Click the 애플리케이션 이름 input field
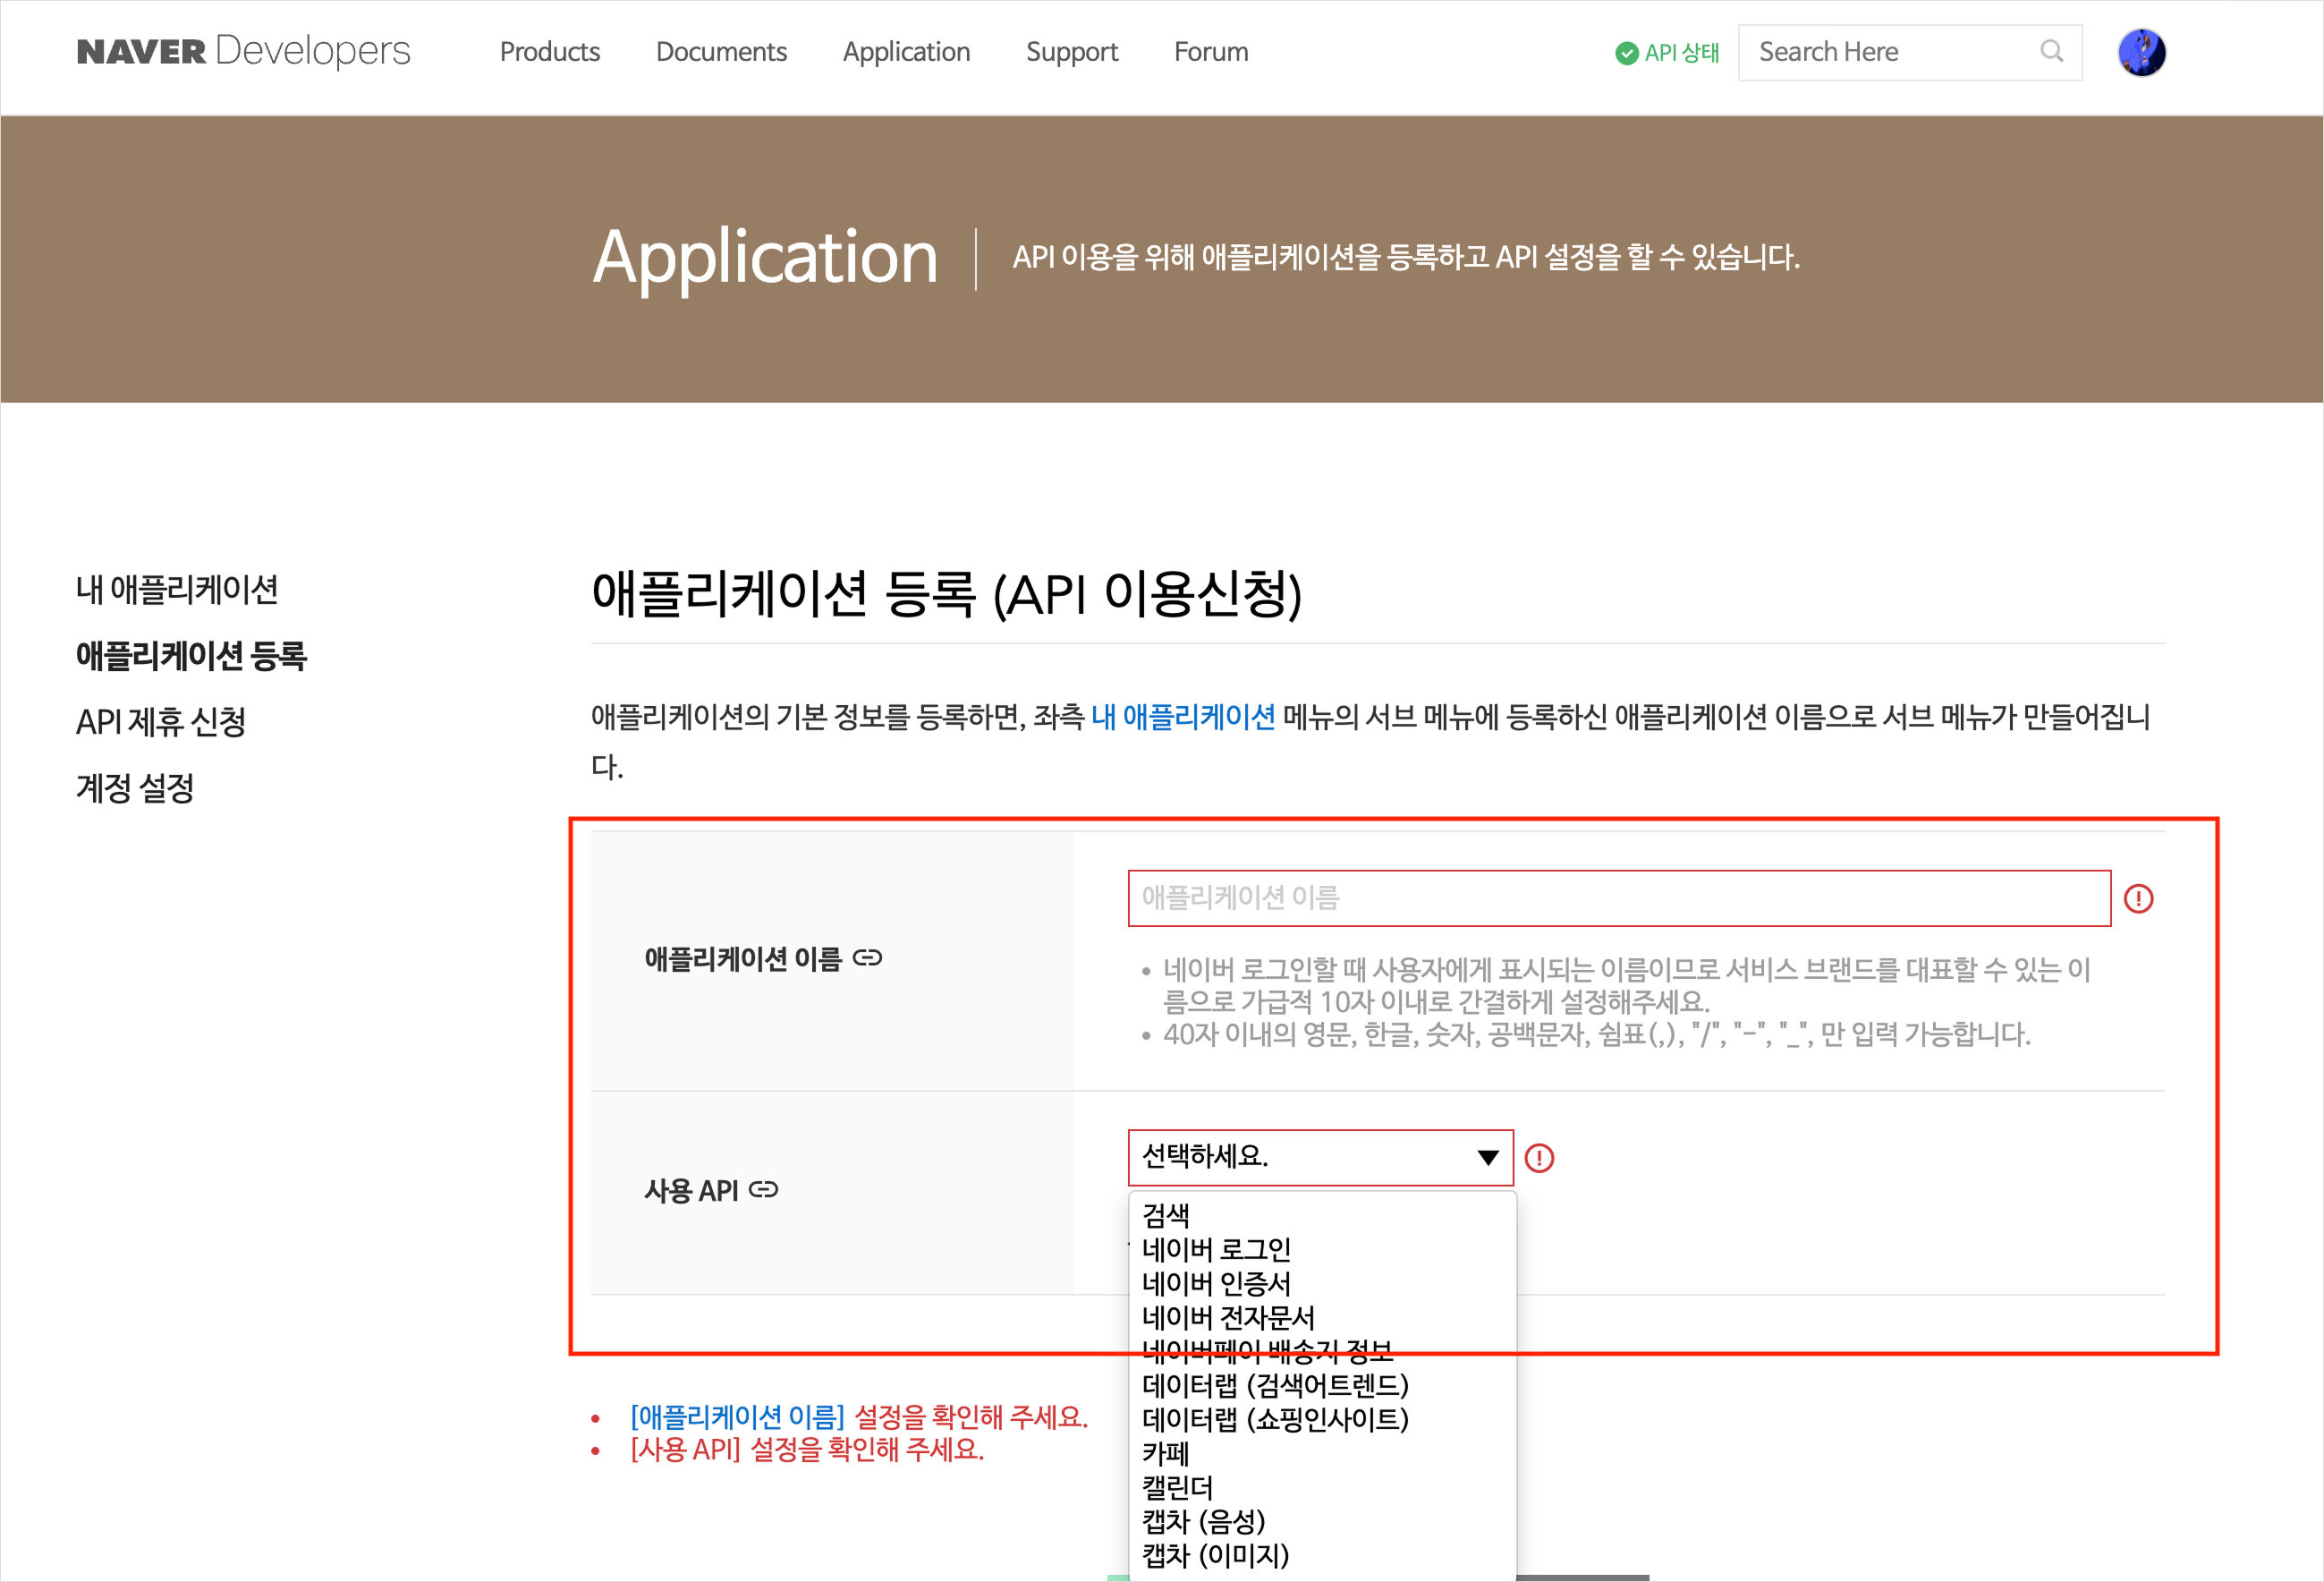This screenshot has width=2324, height=1582. coord(1620,898)
